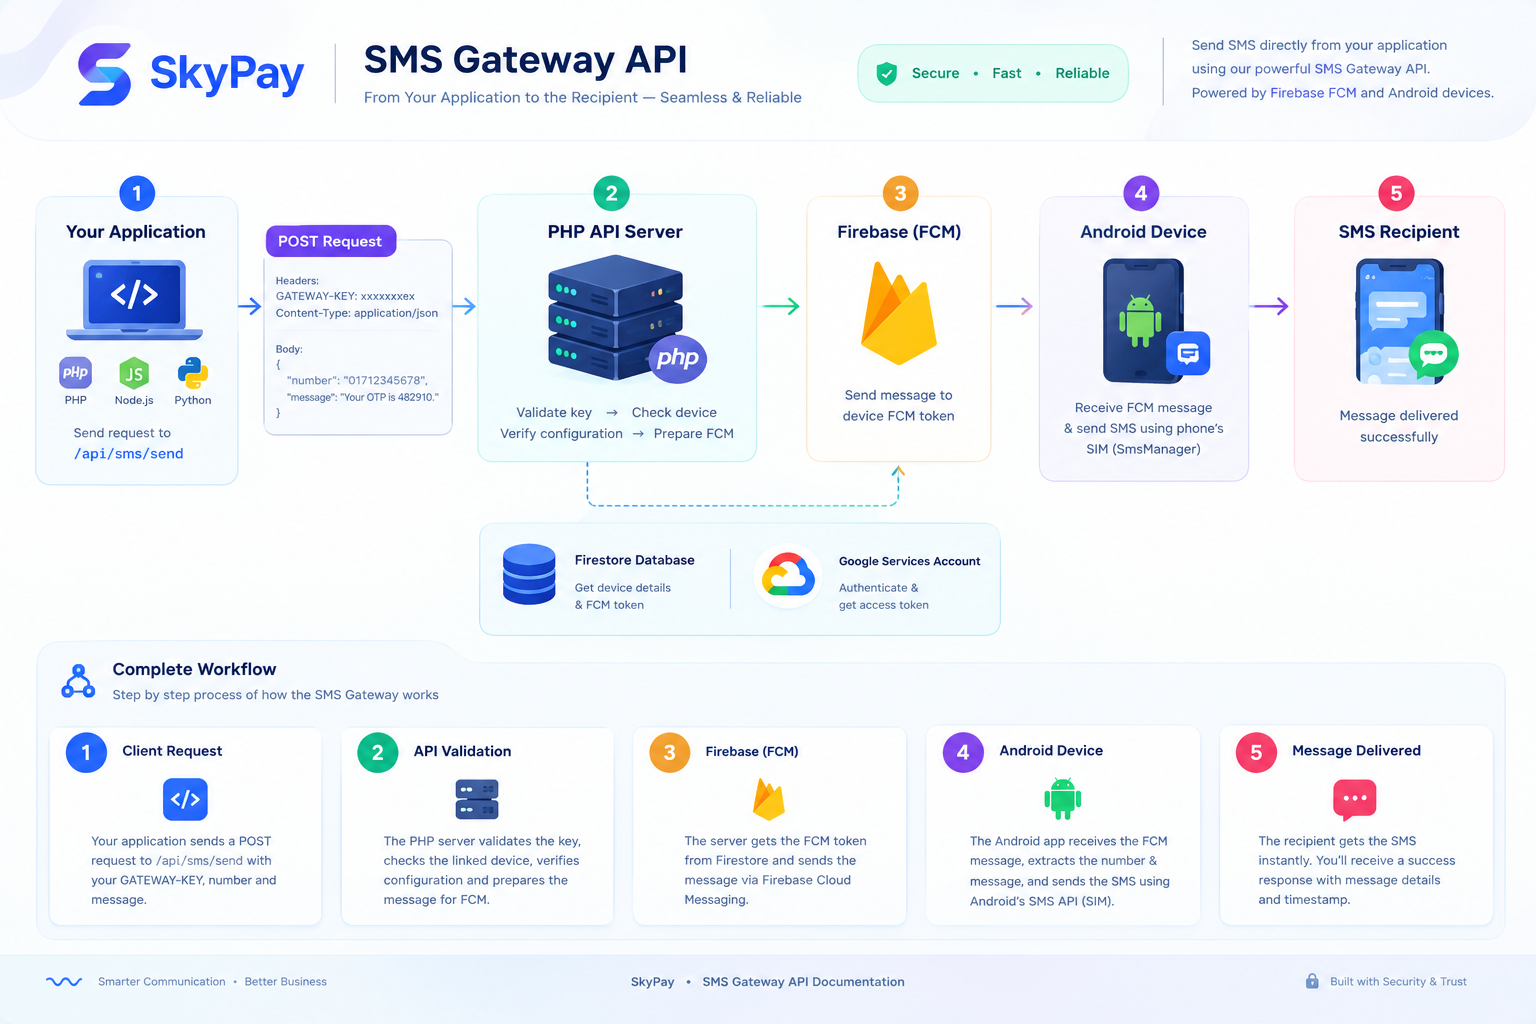This screenshot has width=1536, height=1024.
Task: Click 'Smarter Communication' footer text
Action: (x=162, y=982)
